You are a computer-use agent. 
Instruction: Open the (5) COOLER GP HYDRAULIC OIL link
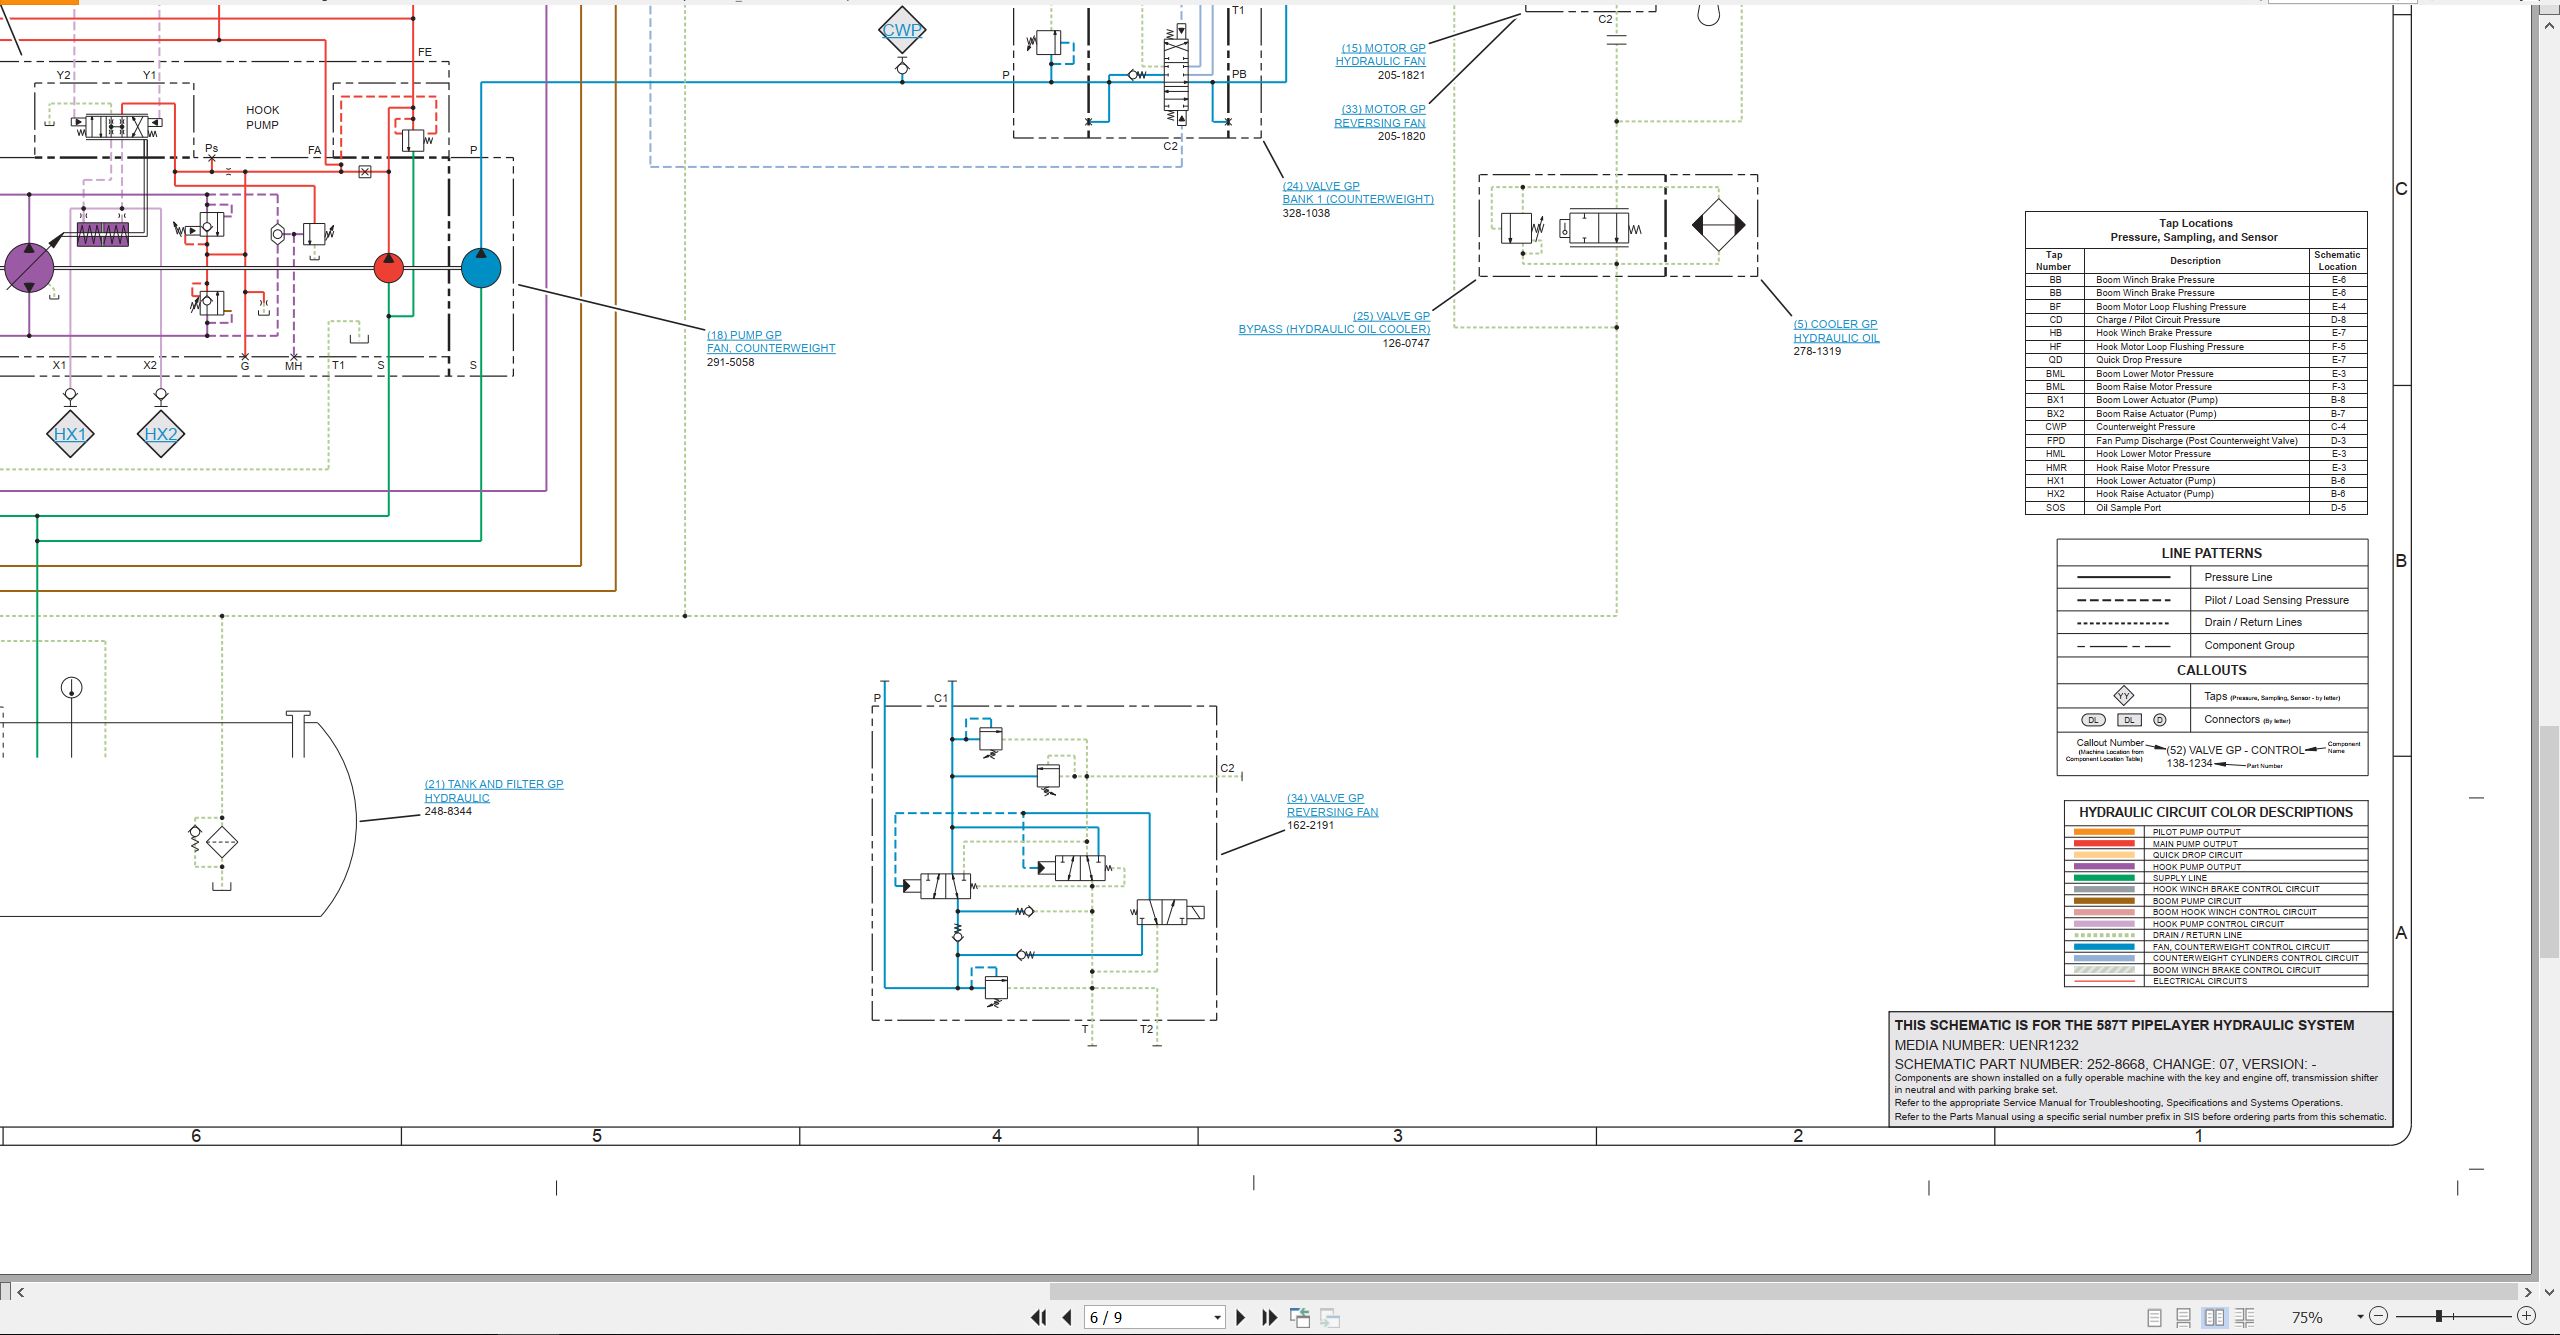(1836, 331)
